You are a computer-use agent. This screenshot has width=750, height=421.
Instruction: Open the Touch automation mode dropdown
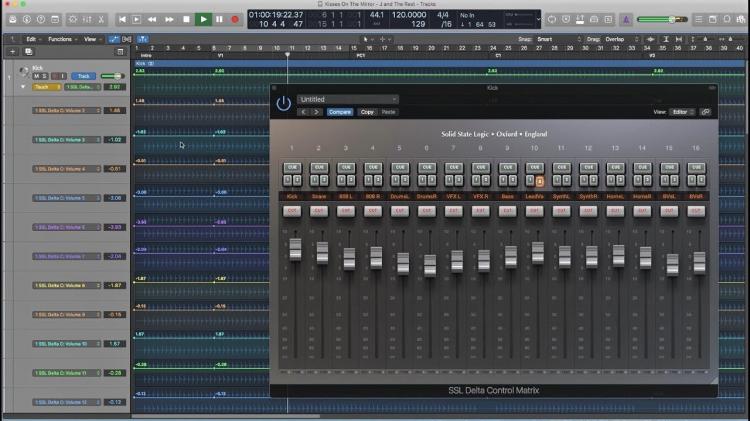pos(43,87)
